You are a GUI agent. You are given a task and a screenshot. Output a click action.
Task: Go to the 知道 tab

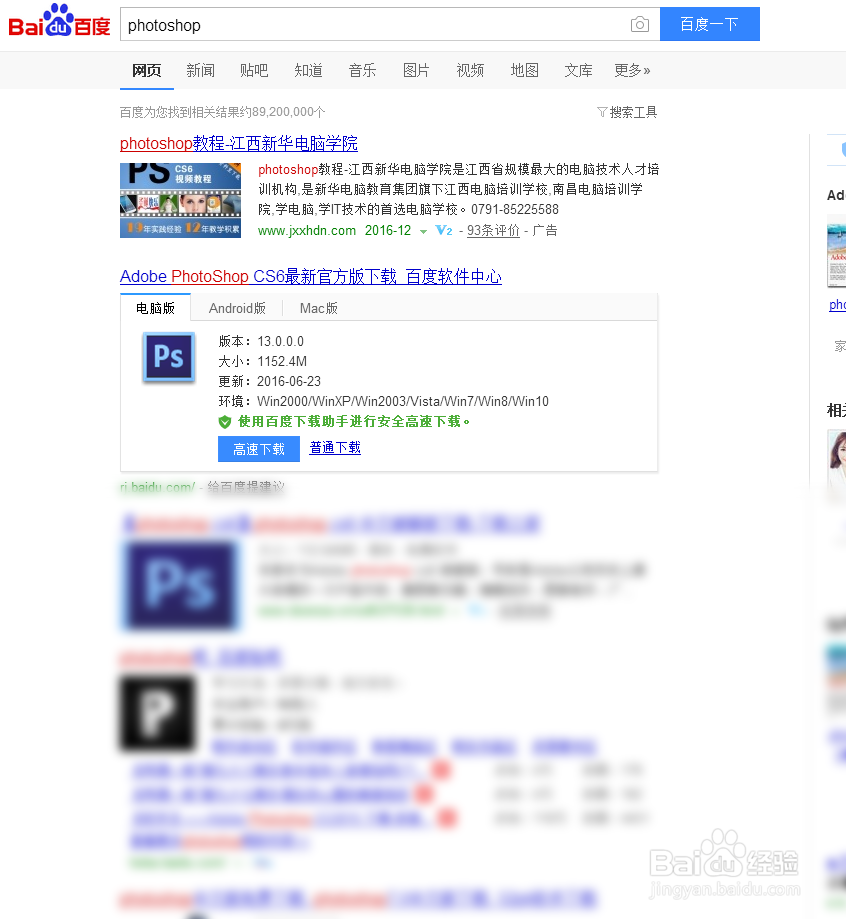(x=308, y=71)
